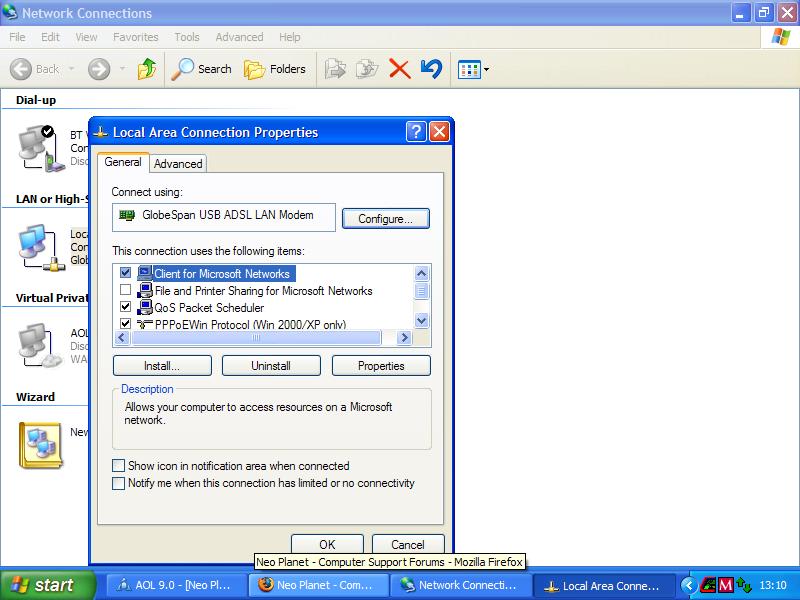This screenshot has height=600, width=800.
Task: Click items list scroll right arrow
Action: coord(404,337)
